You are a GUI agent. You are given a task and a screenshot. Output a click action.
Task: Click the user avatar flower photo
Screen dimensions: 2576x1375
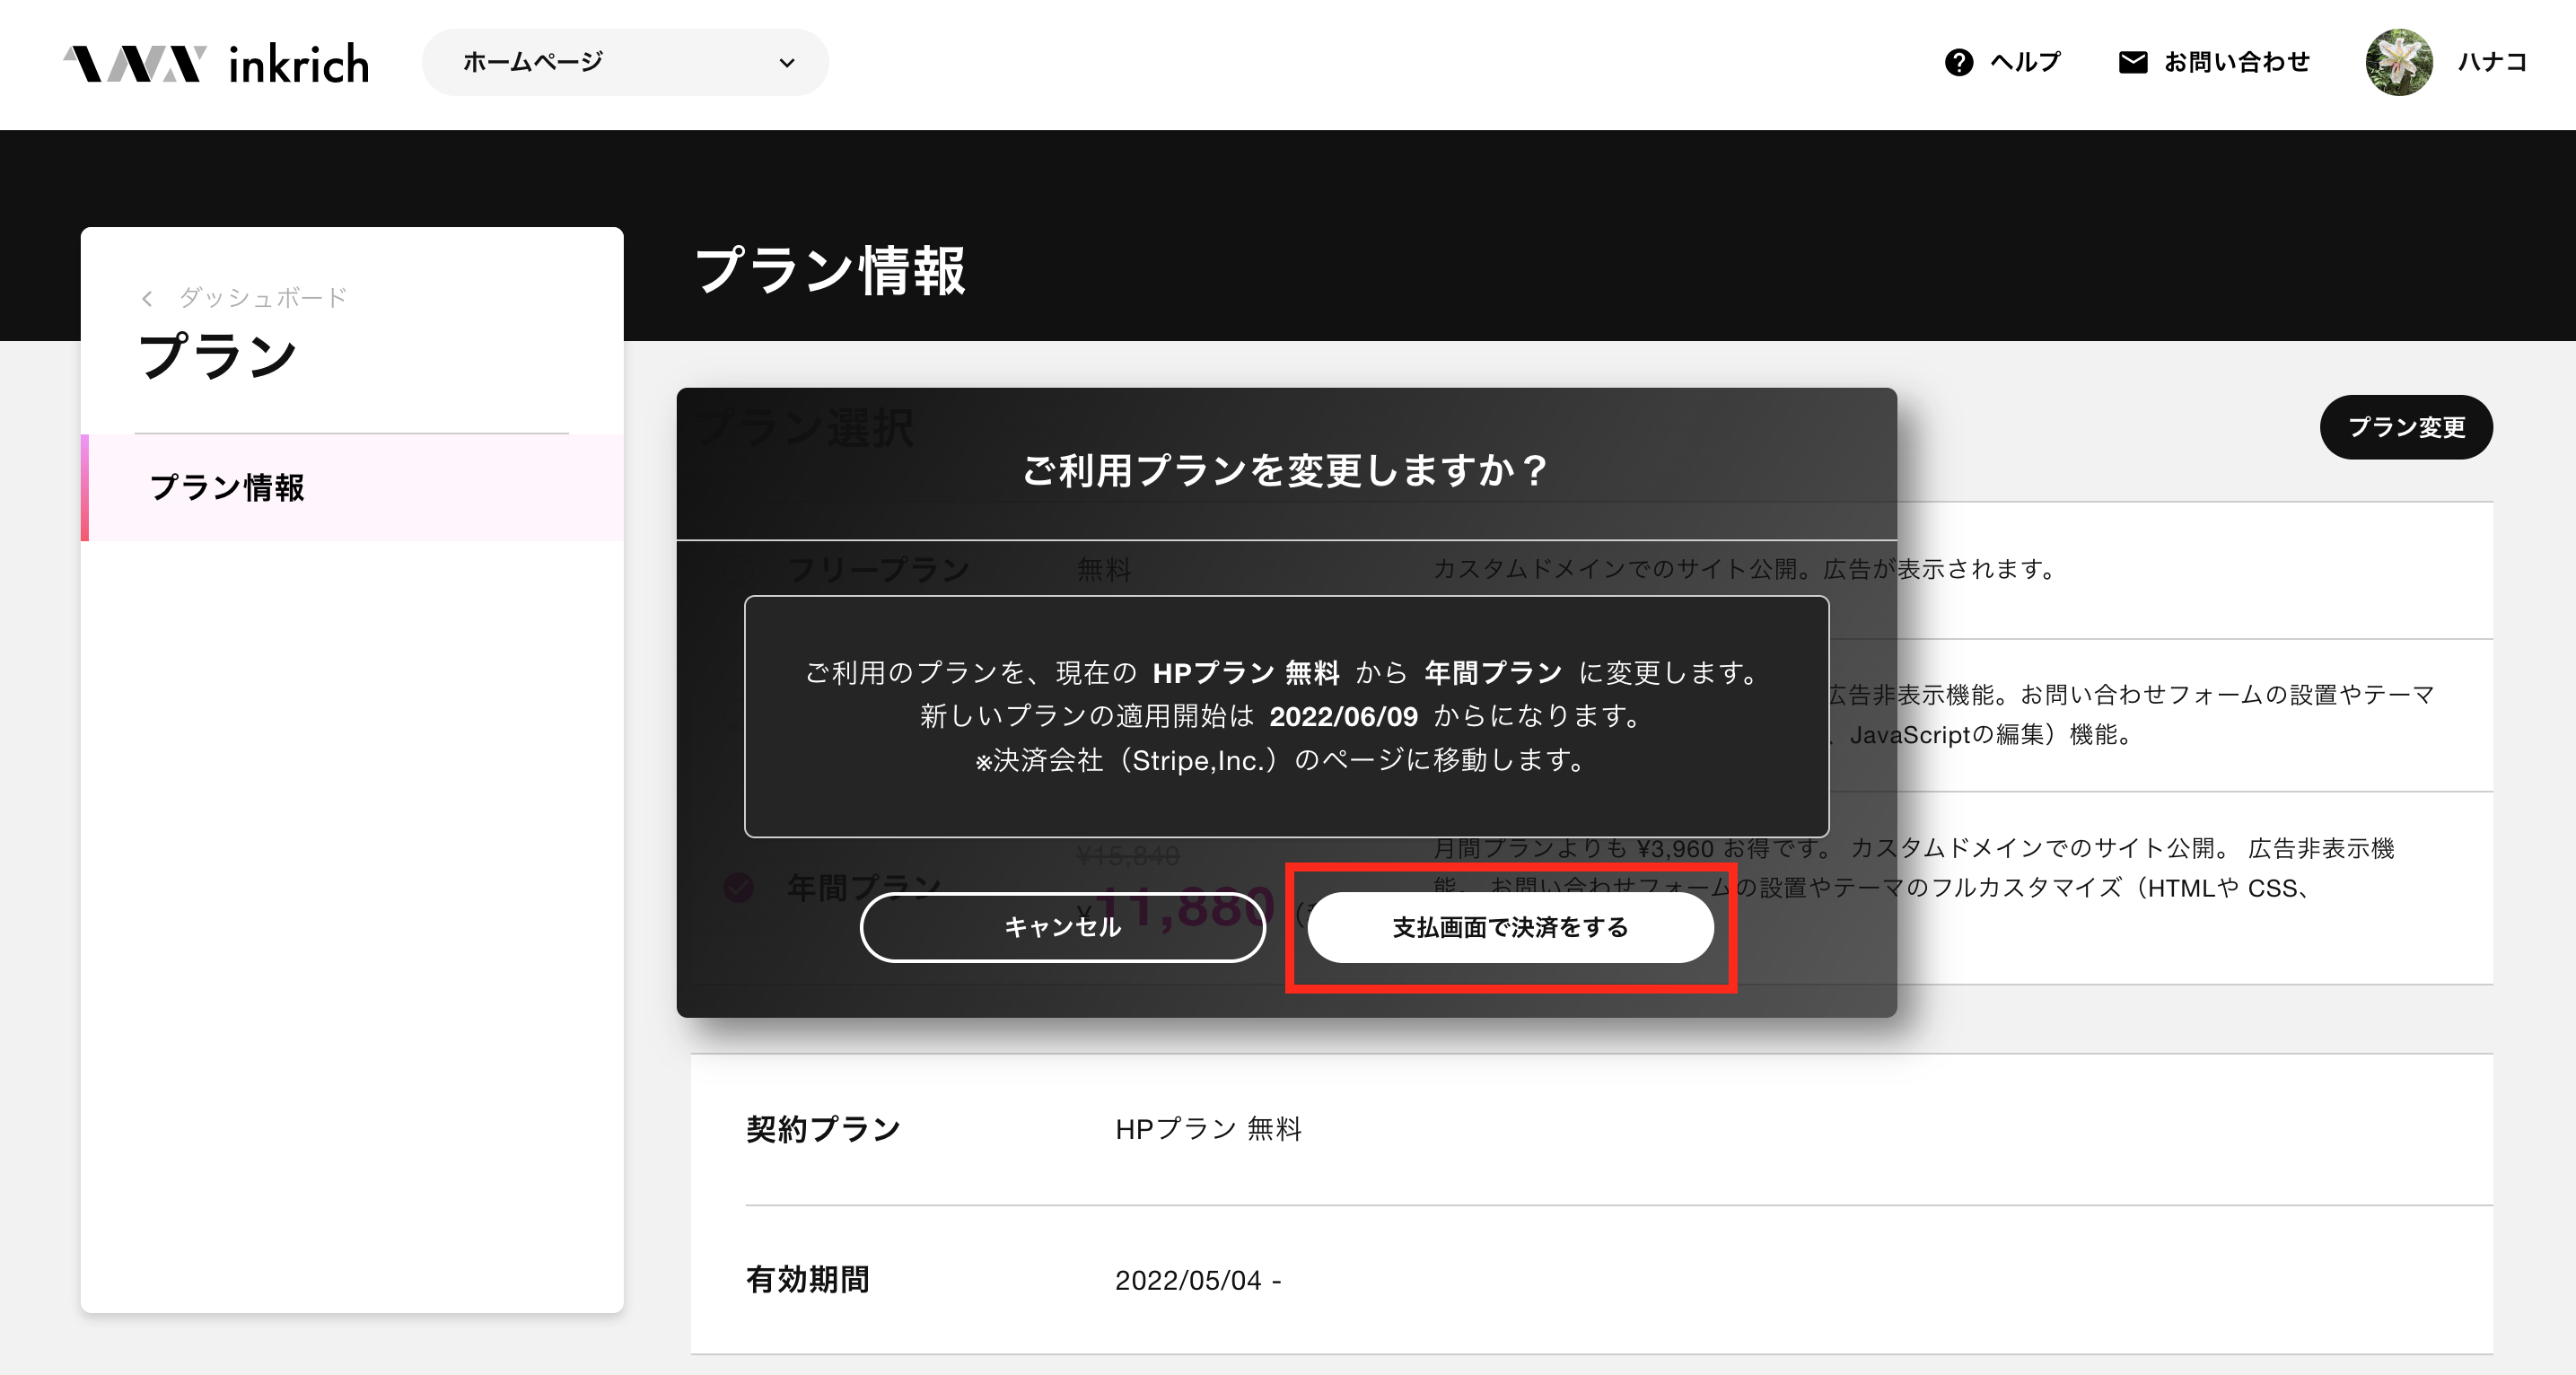[2398, 62]
